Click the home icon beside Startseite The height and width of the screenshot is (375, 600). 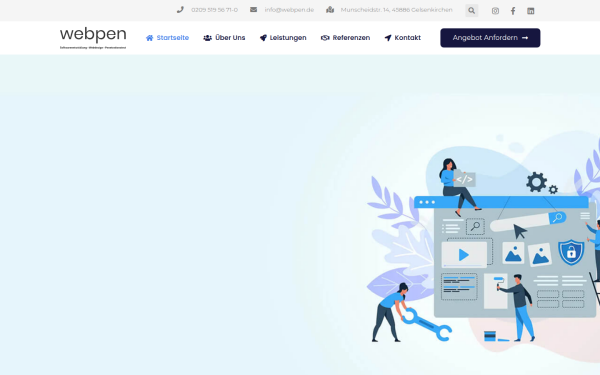(150, 38)
